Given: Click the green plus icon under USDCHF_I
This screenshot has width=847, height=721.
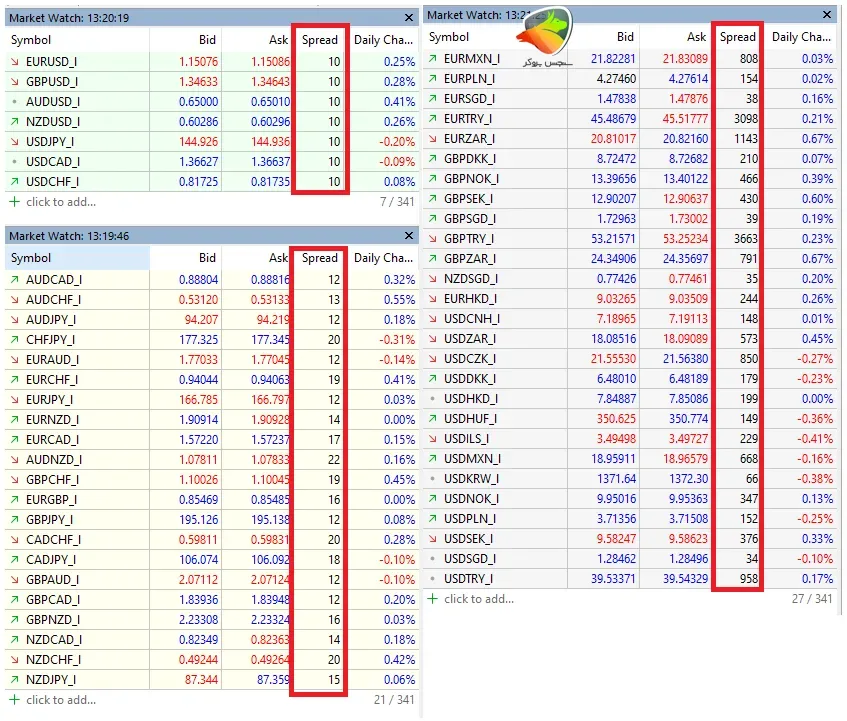Looking at the screenshot, I should click(x=15, y=202).
